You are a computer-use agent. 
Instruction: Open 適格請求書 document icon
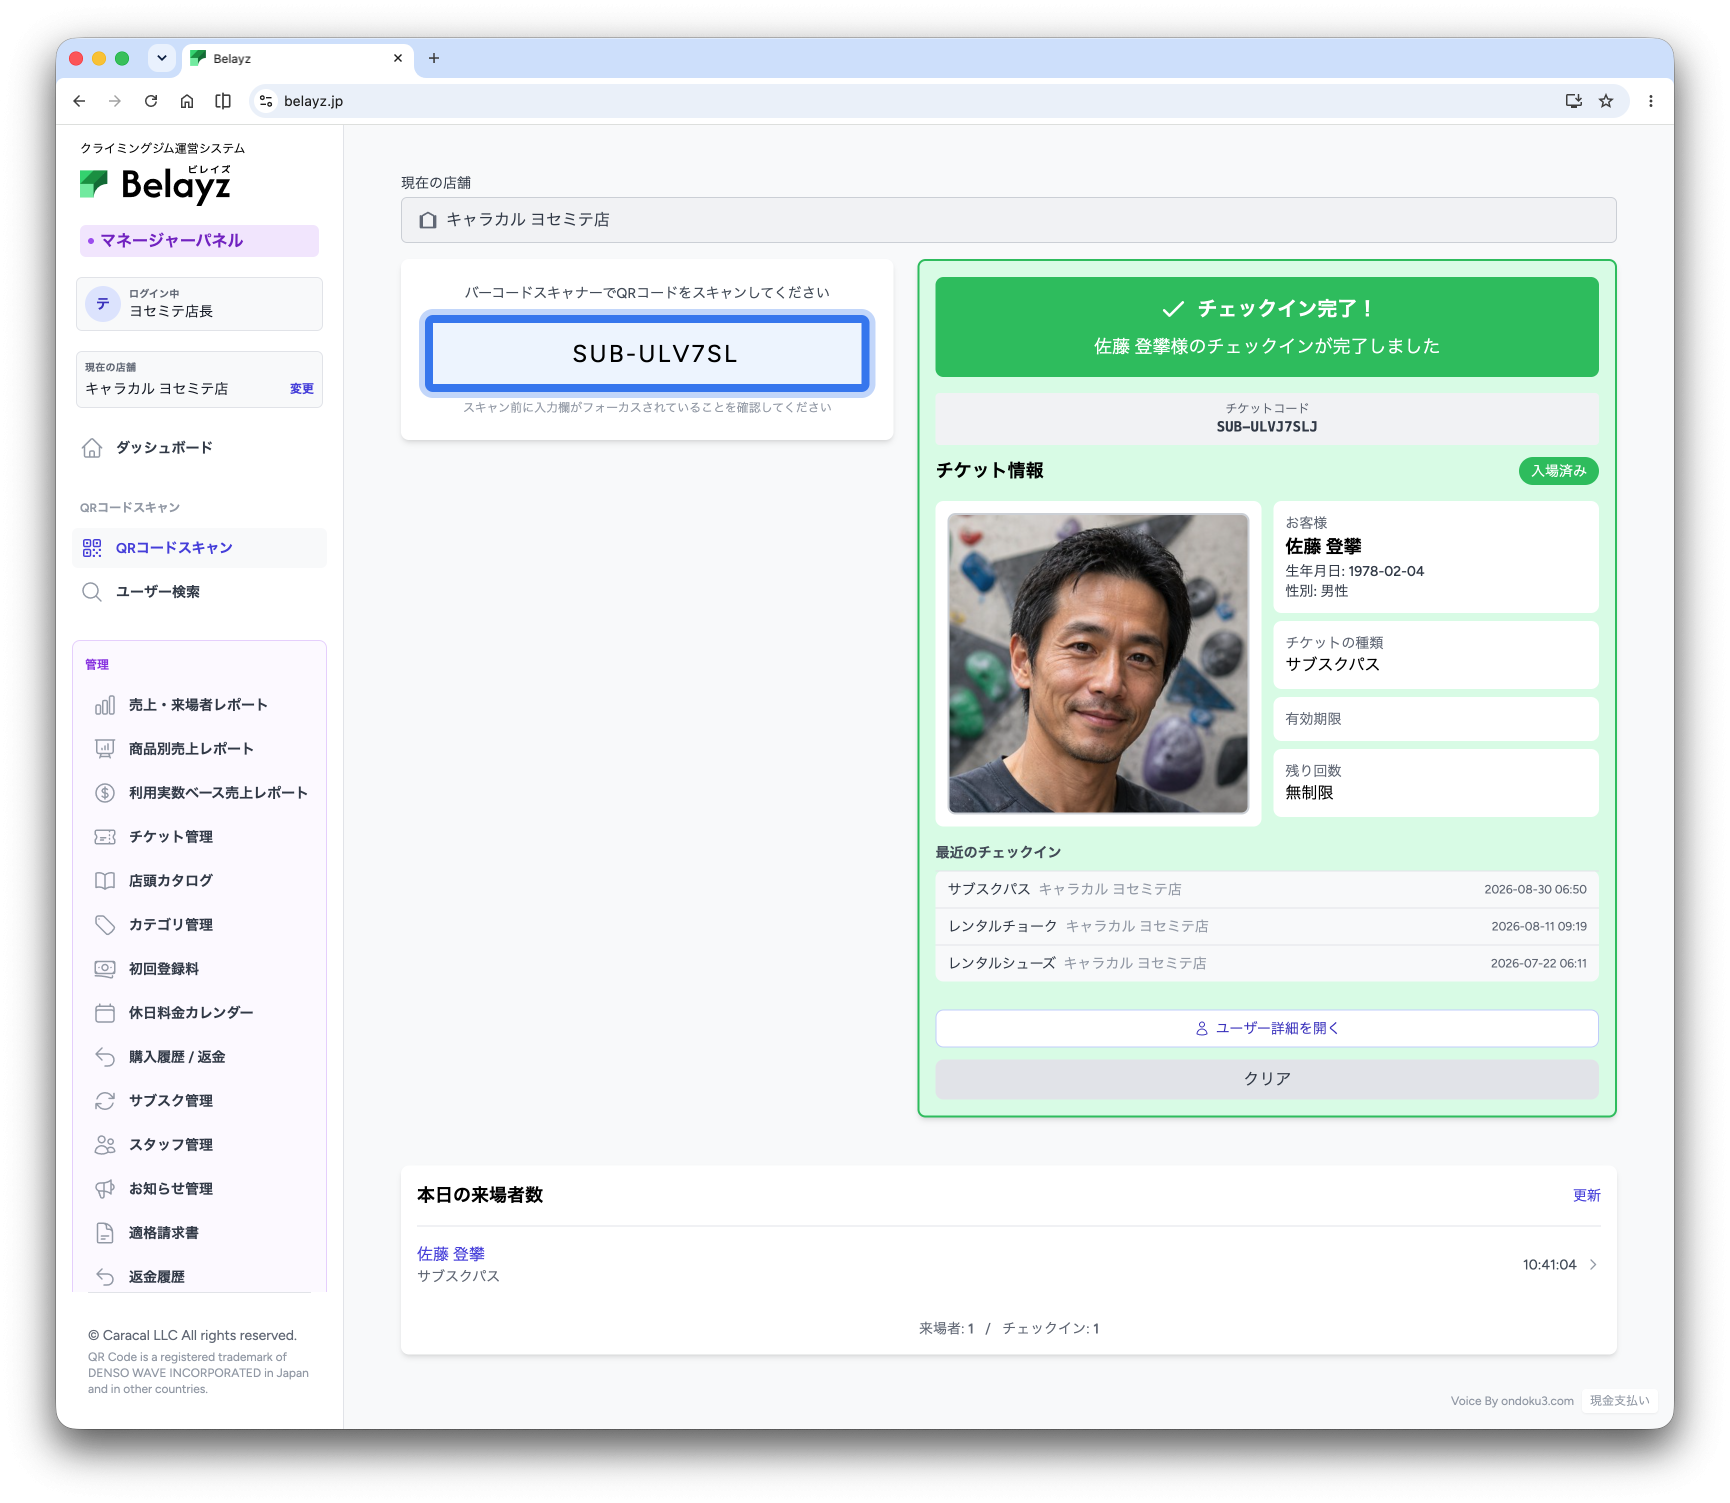coord(105,1233)
